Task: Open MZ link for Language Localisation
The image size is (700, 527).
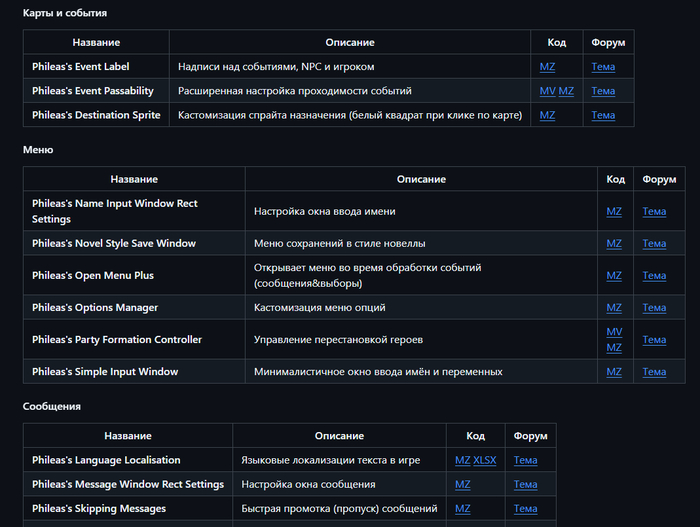Action: pyautogui.click(x=462, y=460)
